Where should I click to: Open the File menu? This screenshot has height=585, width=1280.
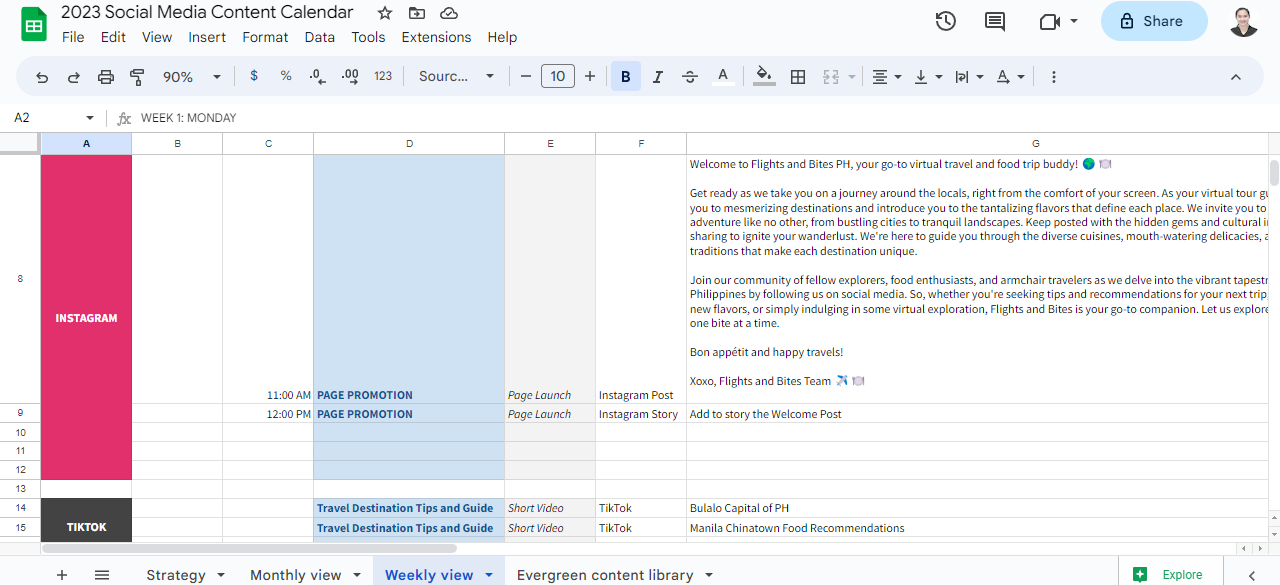73,37
